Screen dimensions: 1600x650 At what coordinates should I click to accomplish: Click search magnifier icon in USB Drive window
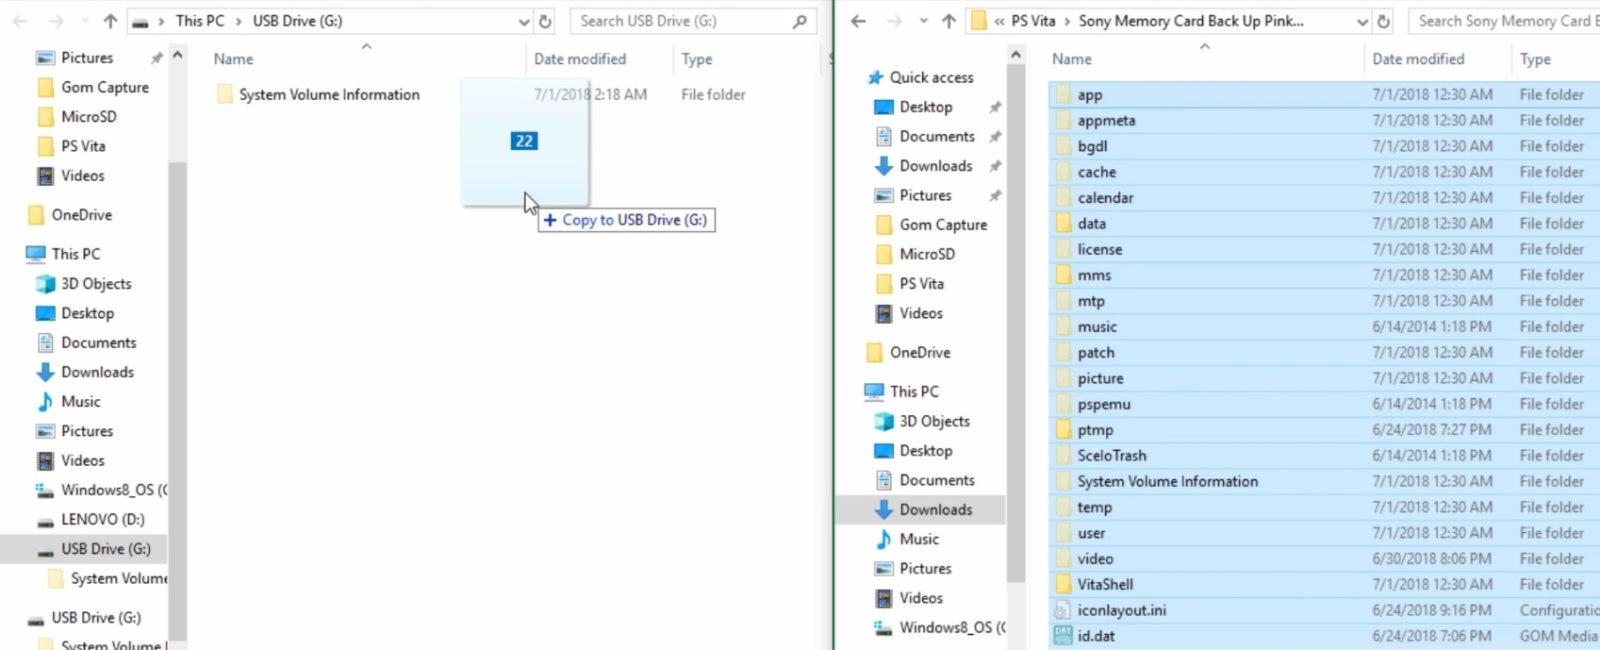tap(800, 21)
